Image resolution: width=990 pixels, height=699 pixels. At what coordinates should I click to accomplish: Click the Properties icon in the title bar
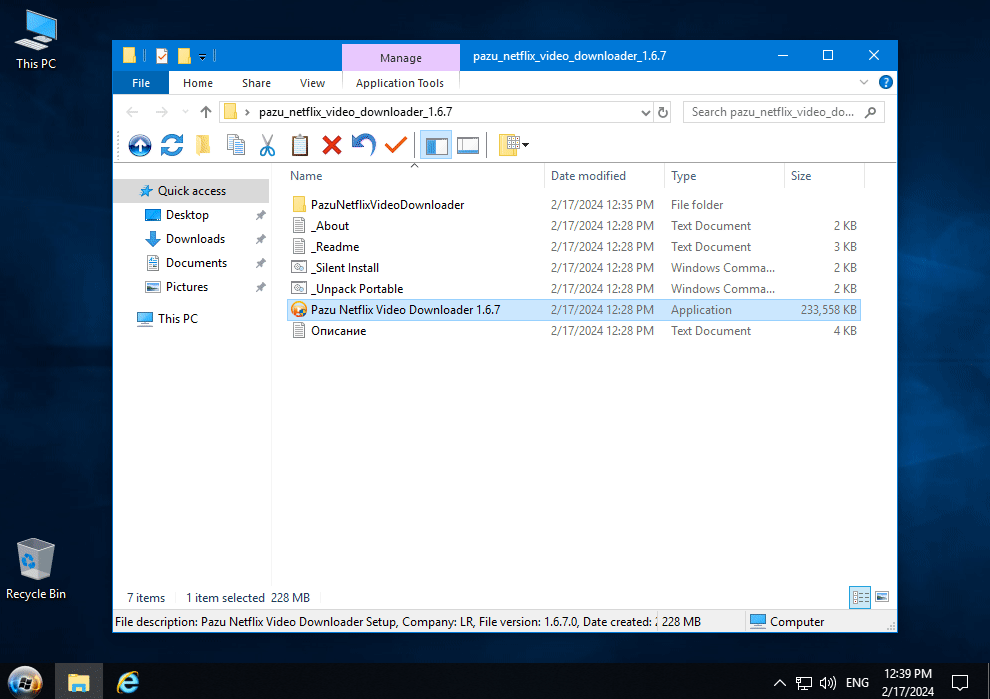162,56
